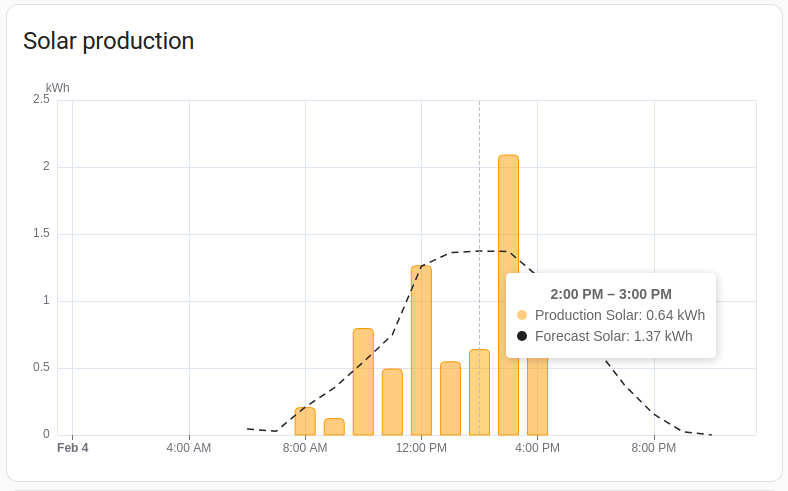
Task: Click the 8:00 AM axis label
Action: (305, 447)
